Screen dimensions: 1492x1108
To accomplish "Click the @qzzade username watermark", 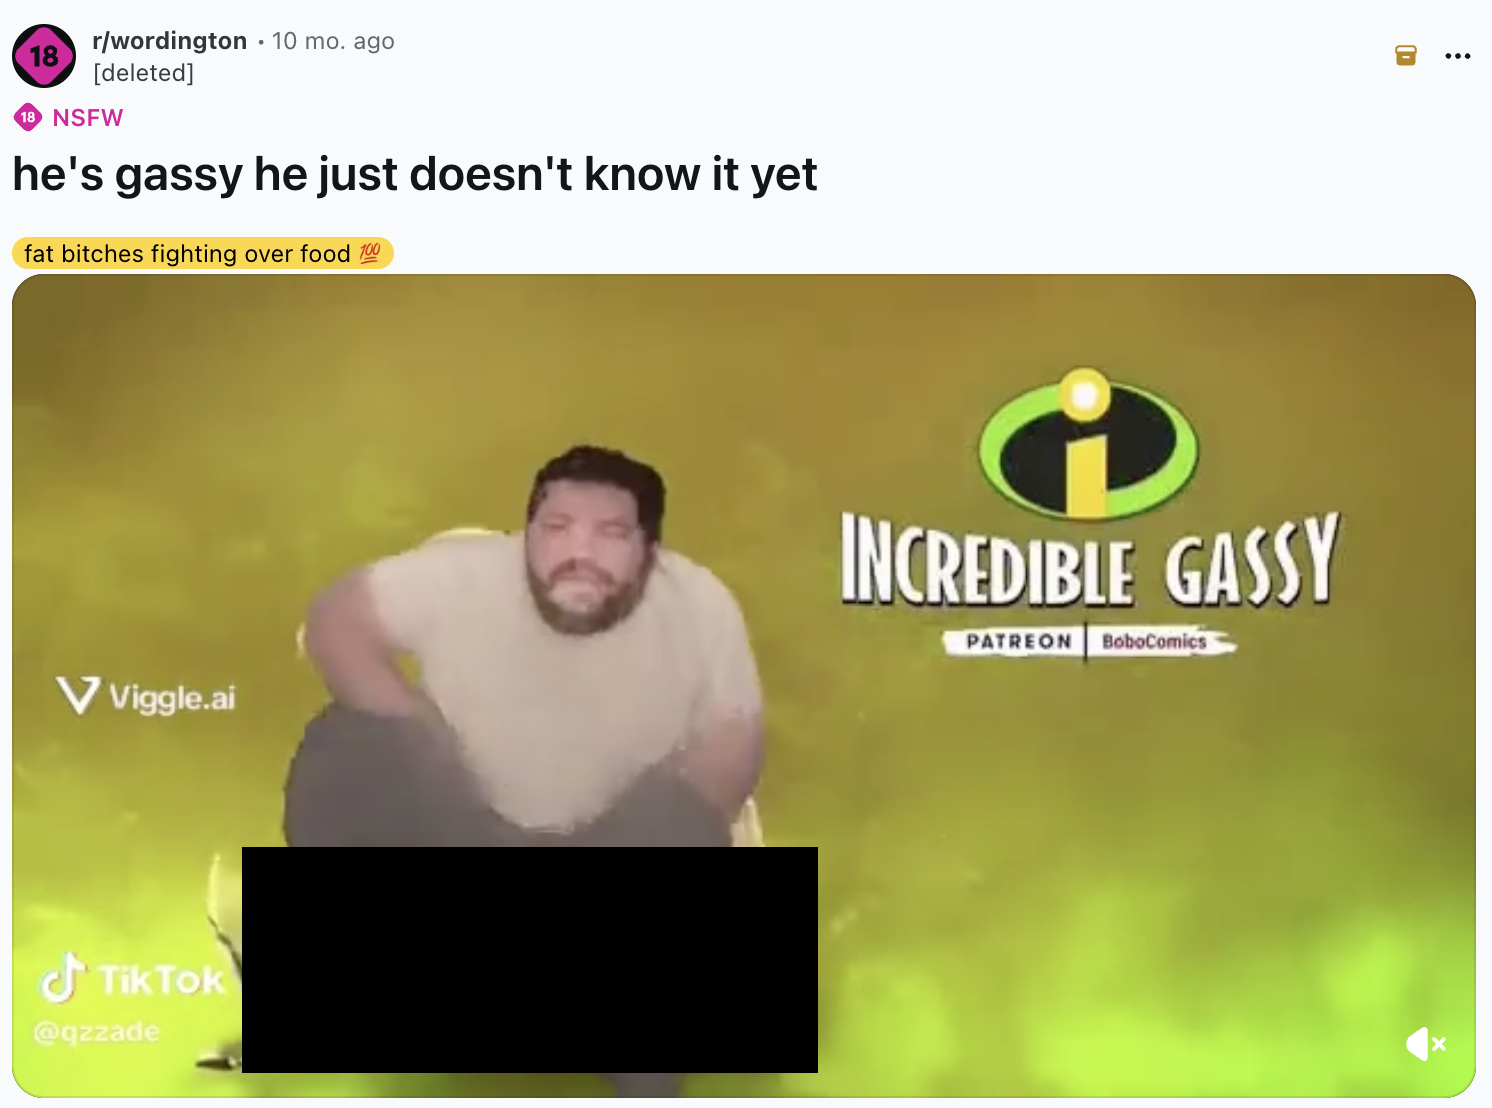I will [x=96, y=1031].
